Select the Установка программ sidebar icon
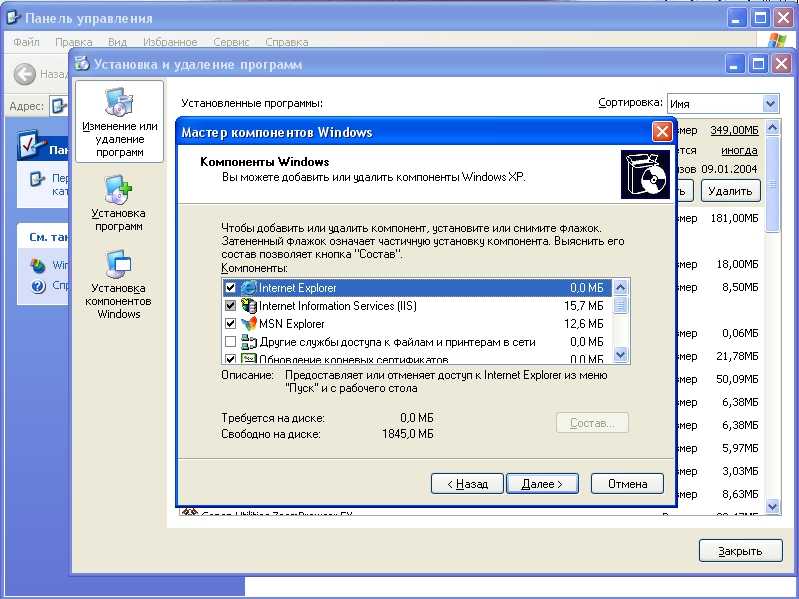This screenshot has height=599, width=799. click(118, 189)
